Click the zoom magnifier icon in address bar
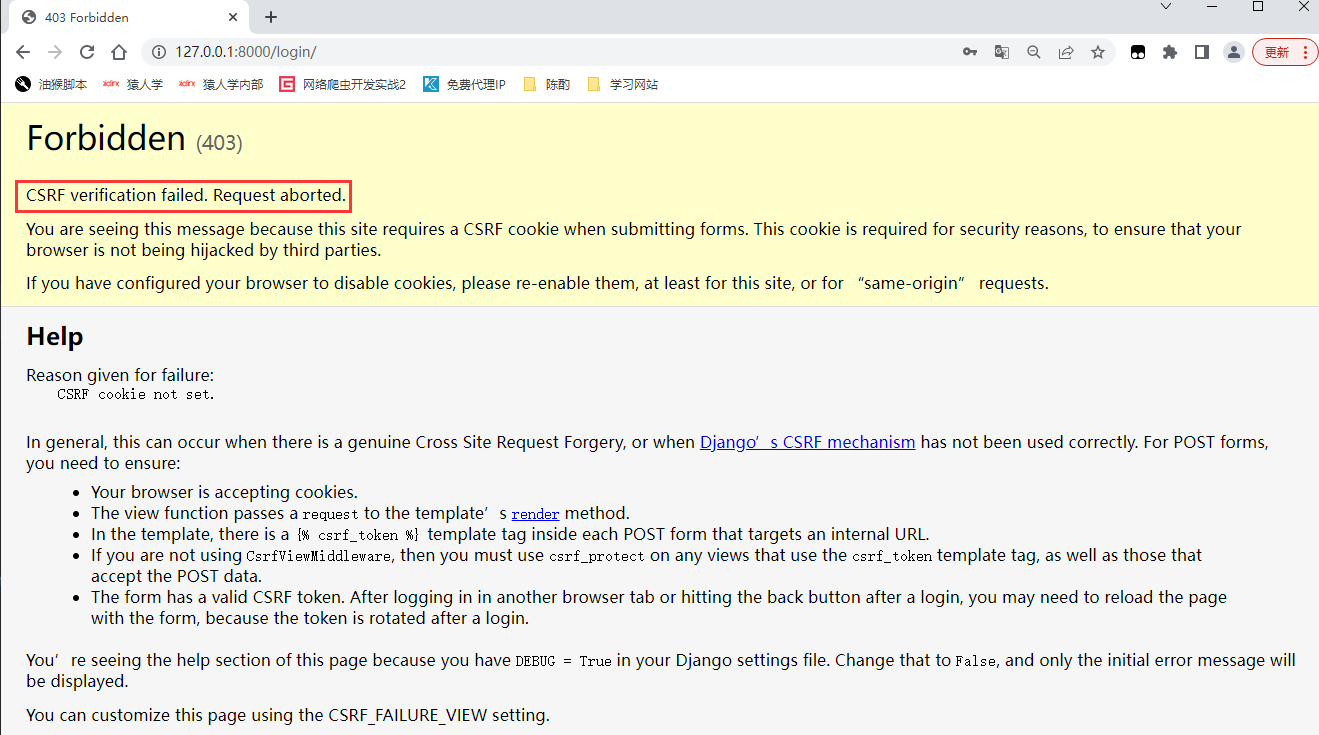1319x735 pixels. [x=1034, y=52]
